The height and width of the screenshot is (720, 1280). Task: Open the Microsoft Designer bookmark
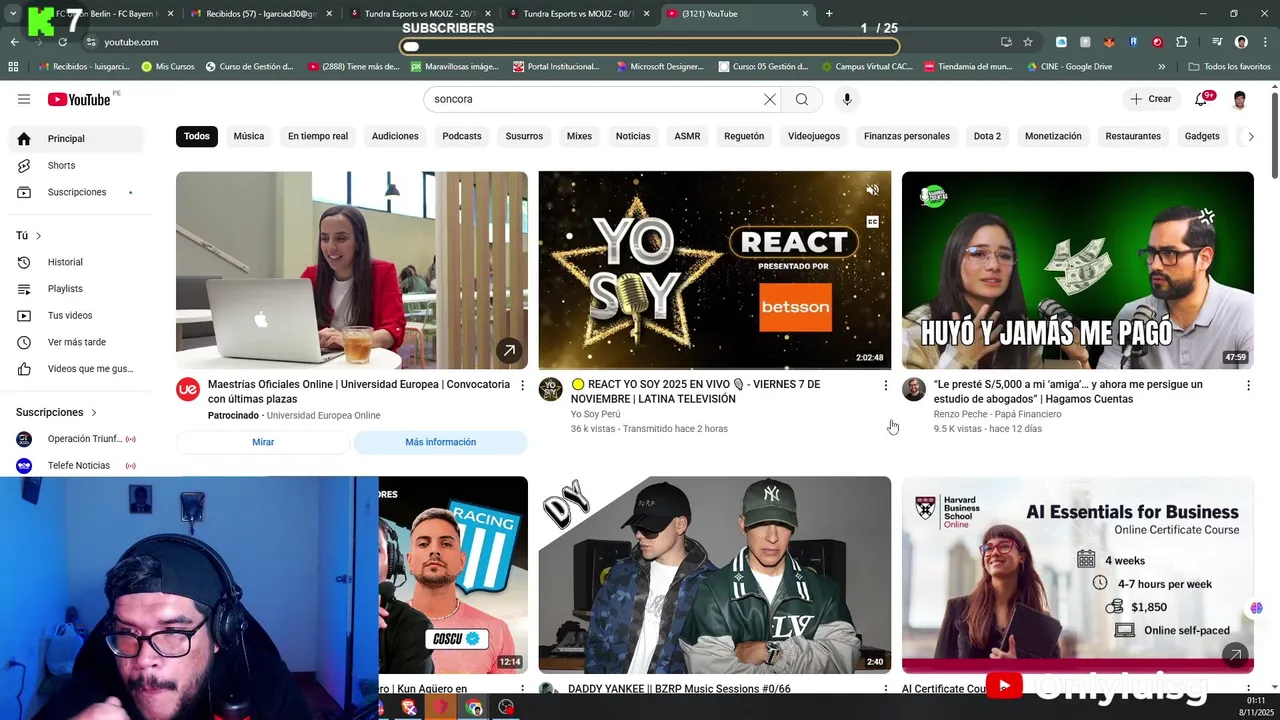coord(659,67)
